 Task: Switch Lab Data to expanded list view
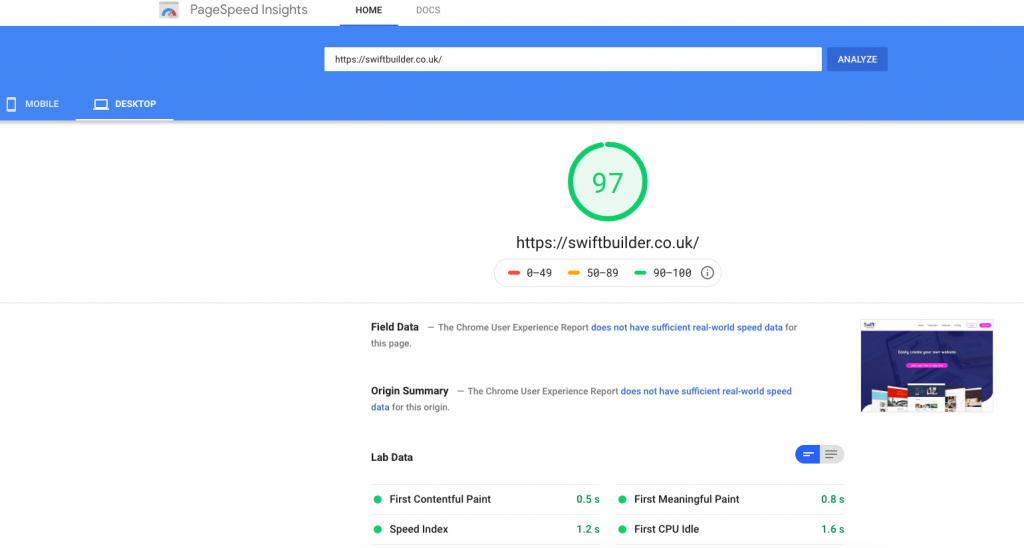[832, 455]
